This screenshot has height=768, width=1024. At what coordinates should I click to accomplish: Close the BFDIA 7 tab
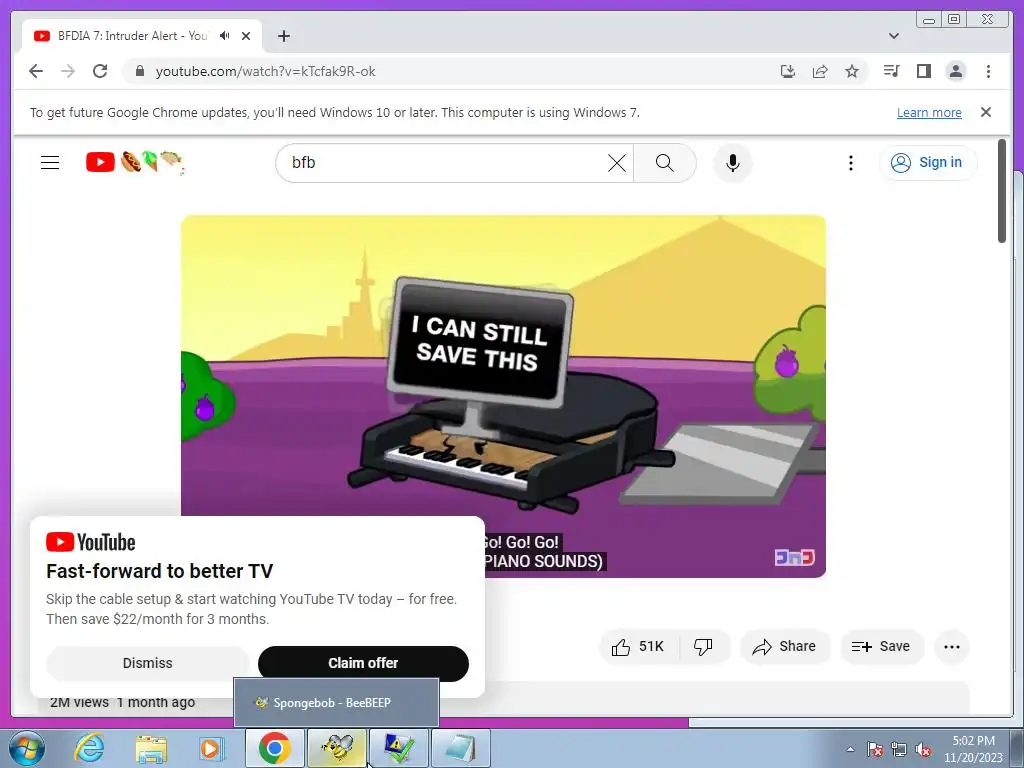point(246,36)
